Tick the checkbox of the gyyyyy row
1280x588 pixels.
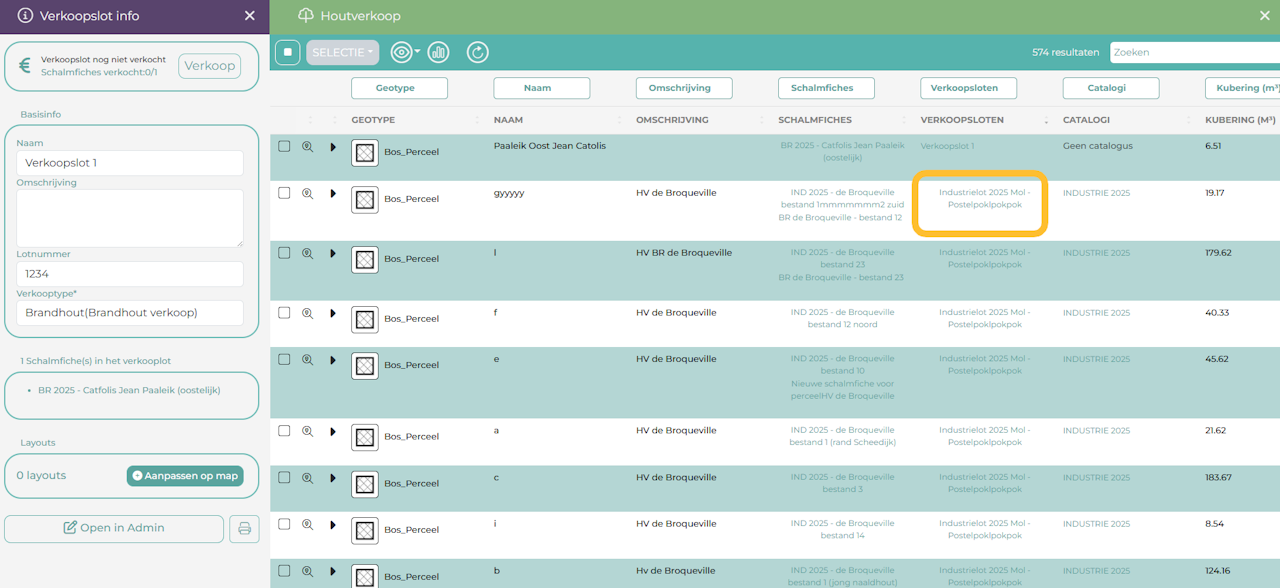pyautogui.click(x=284, y=193)
